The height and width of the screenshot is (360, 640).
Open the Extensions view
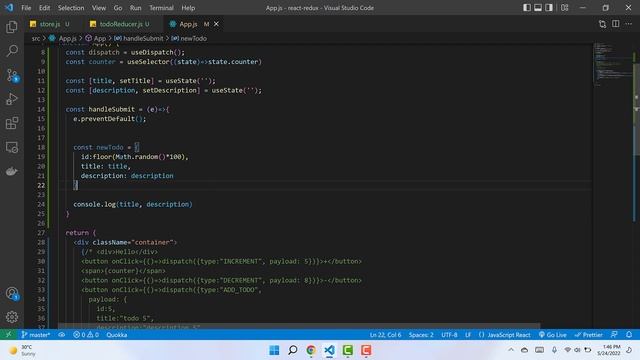[x=12, y=123]
